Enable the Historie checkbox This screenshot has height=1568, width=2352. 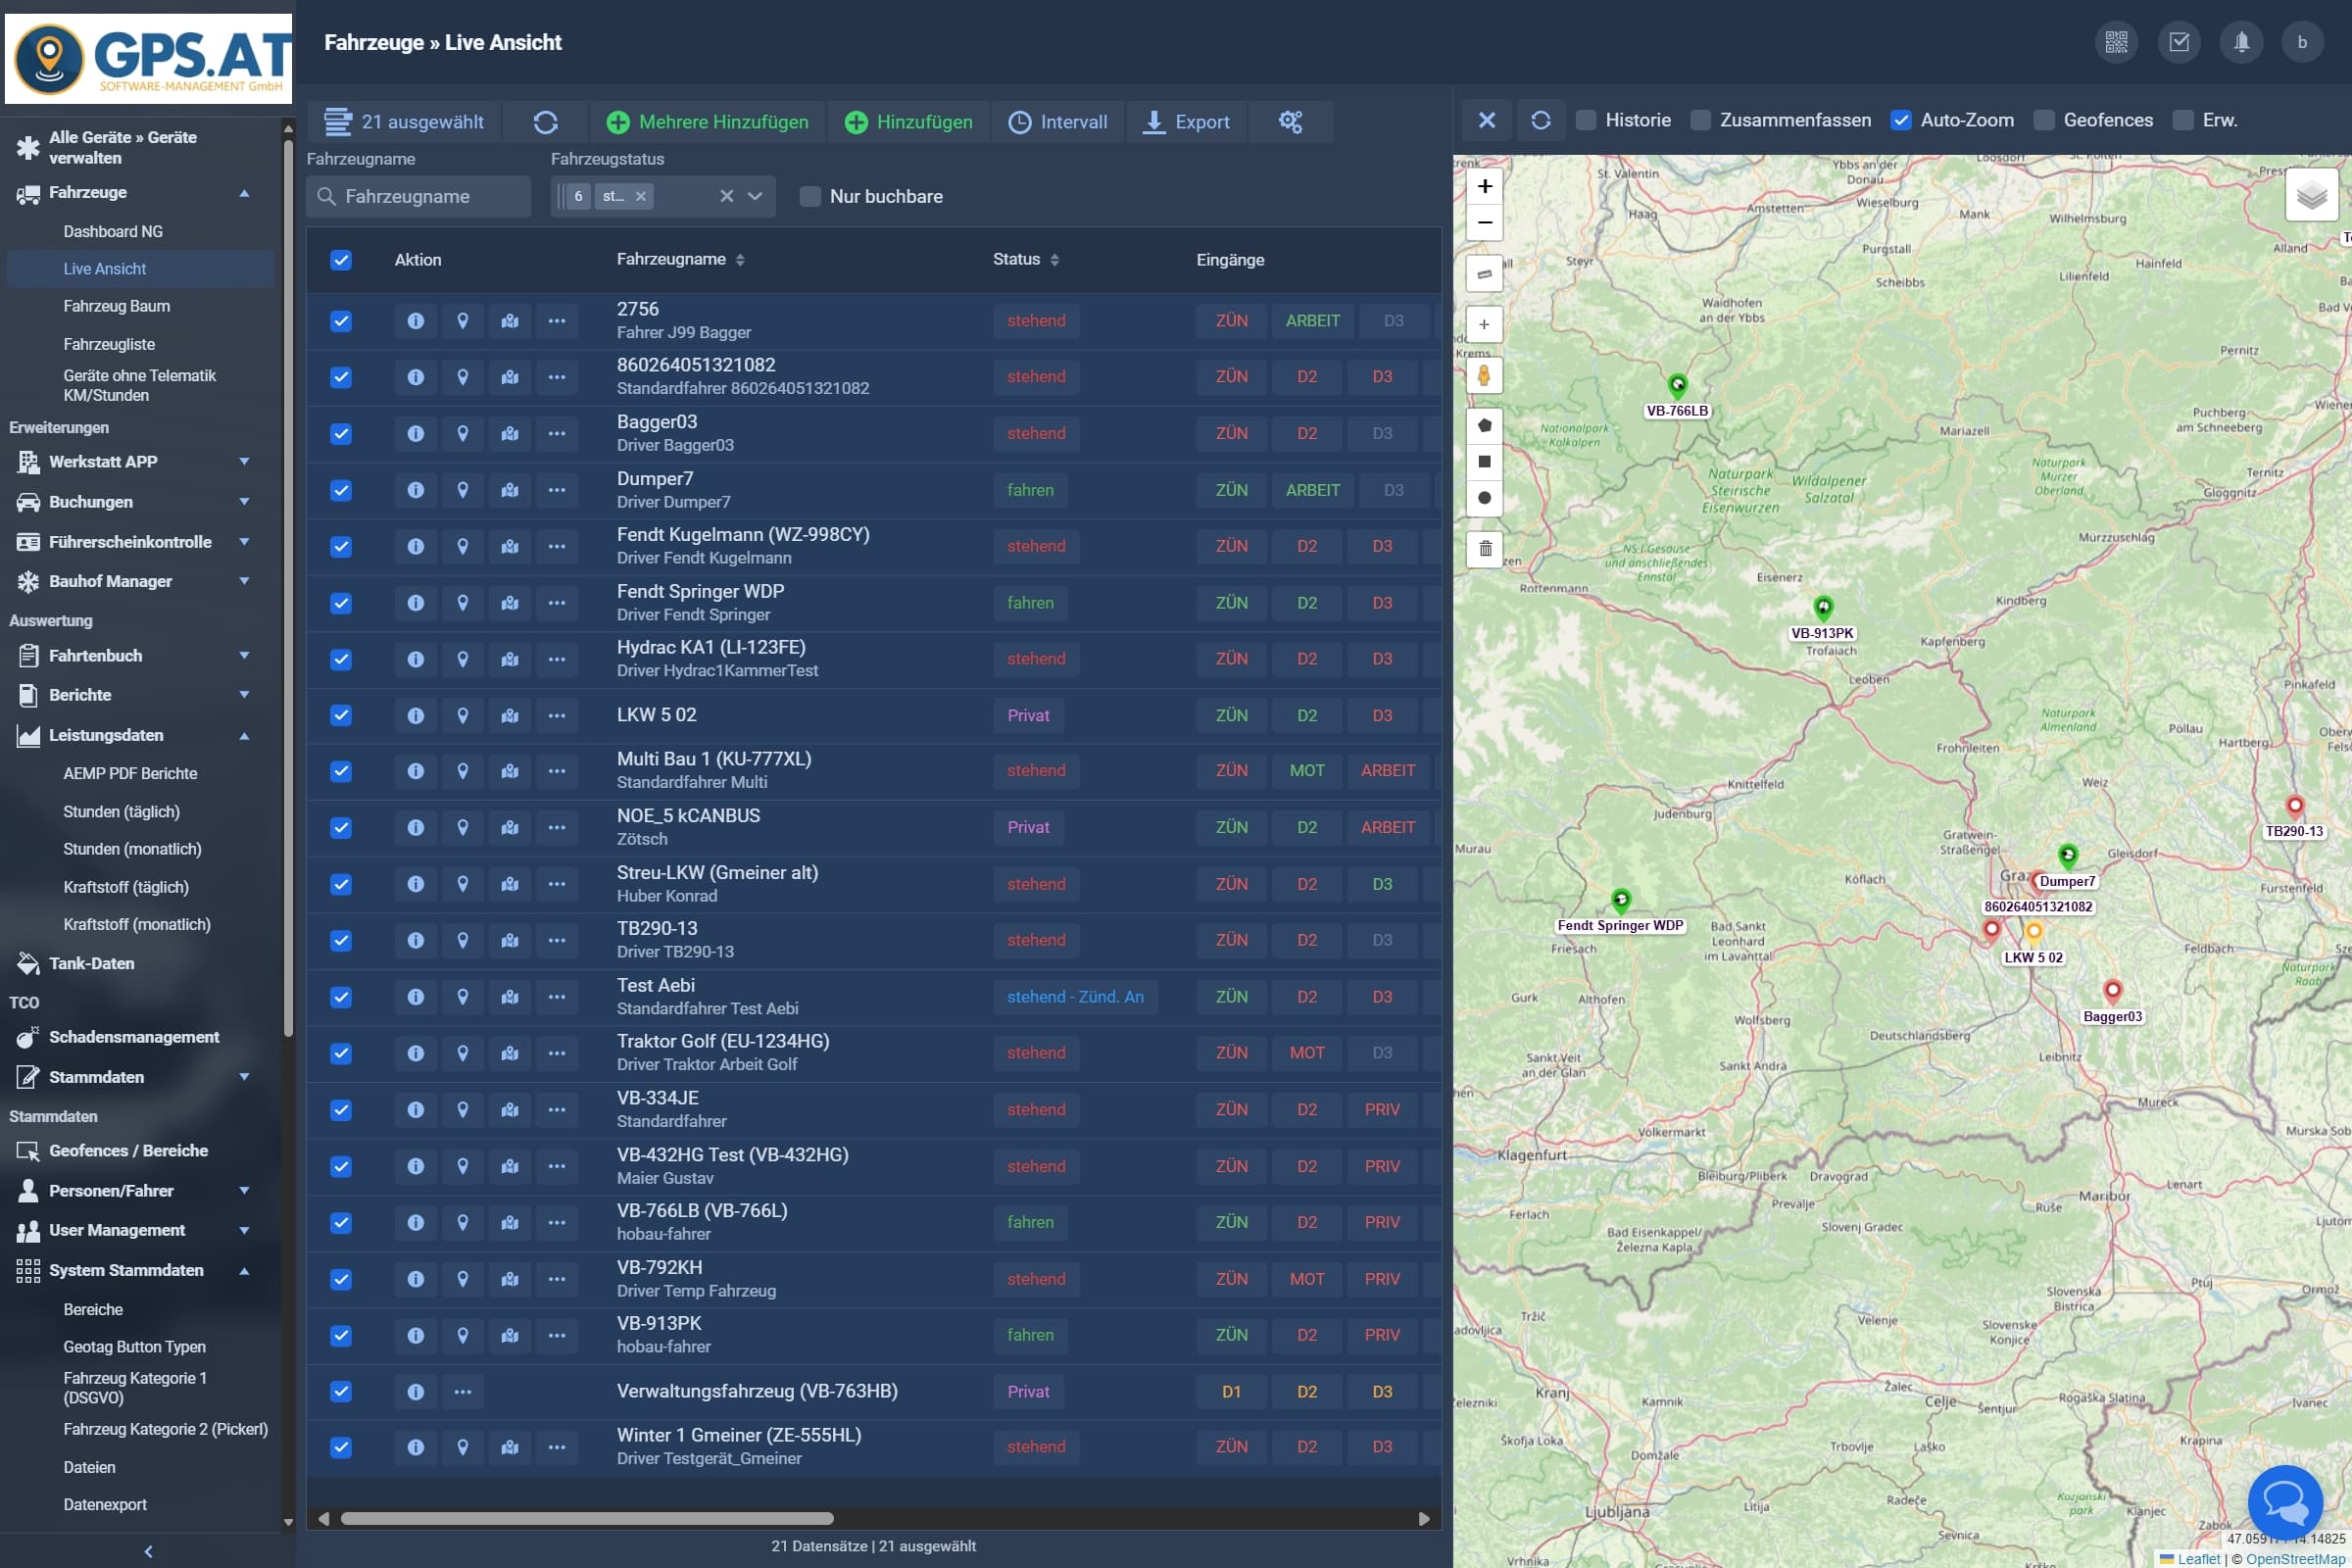(x=1585, y=120)
